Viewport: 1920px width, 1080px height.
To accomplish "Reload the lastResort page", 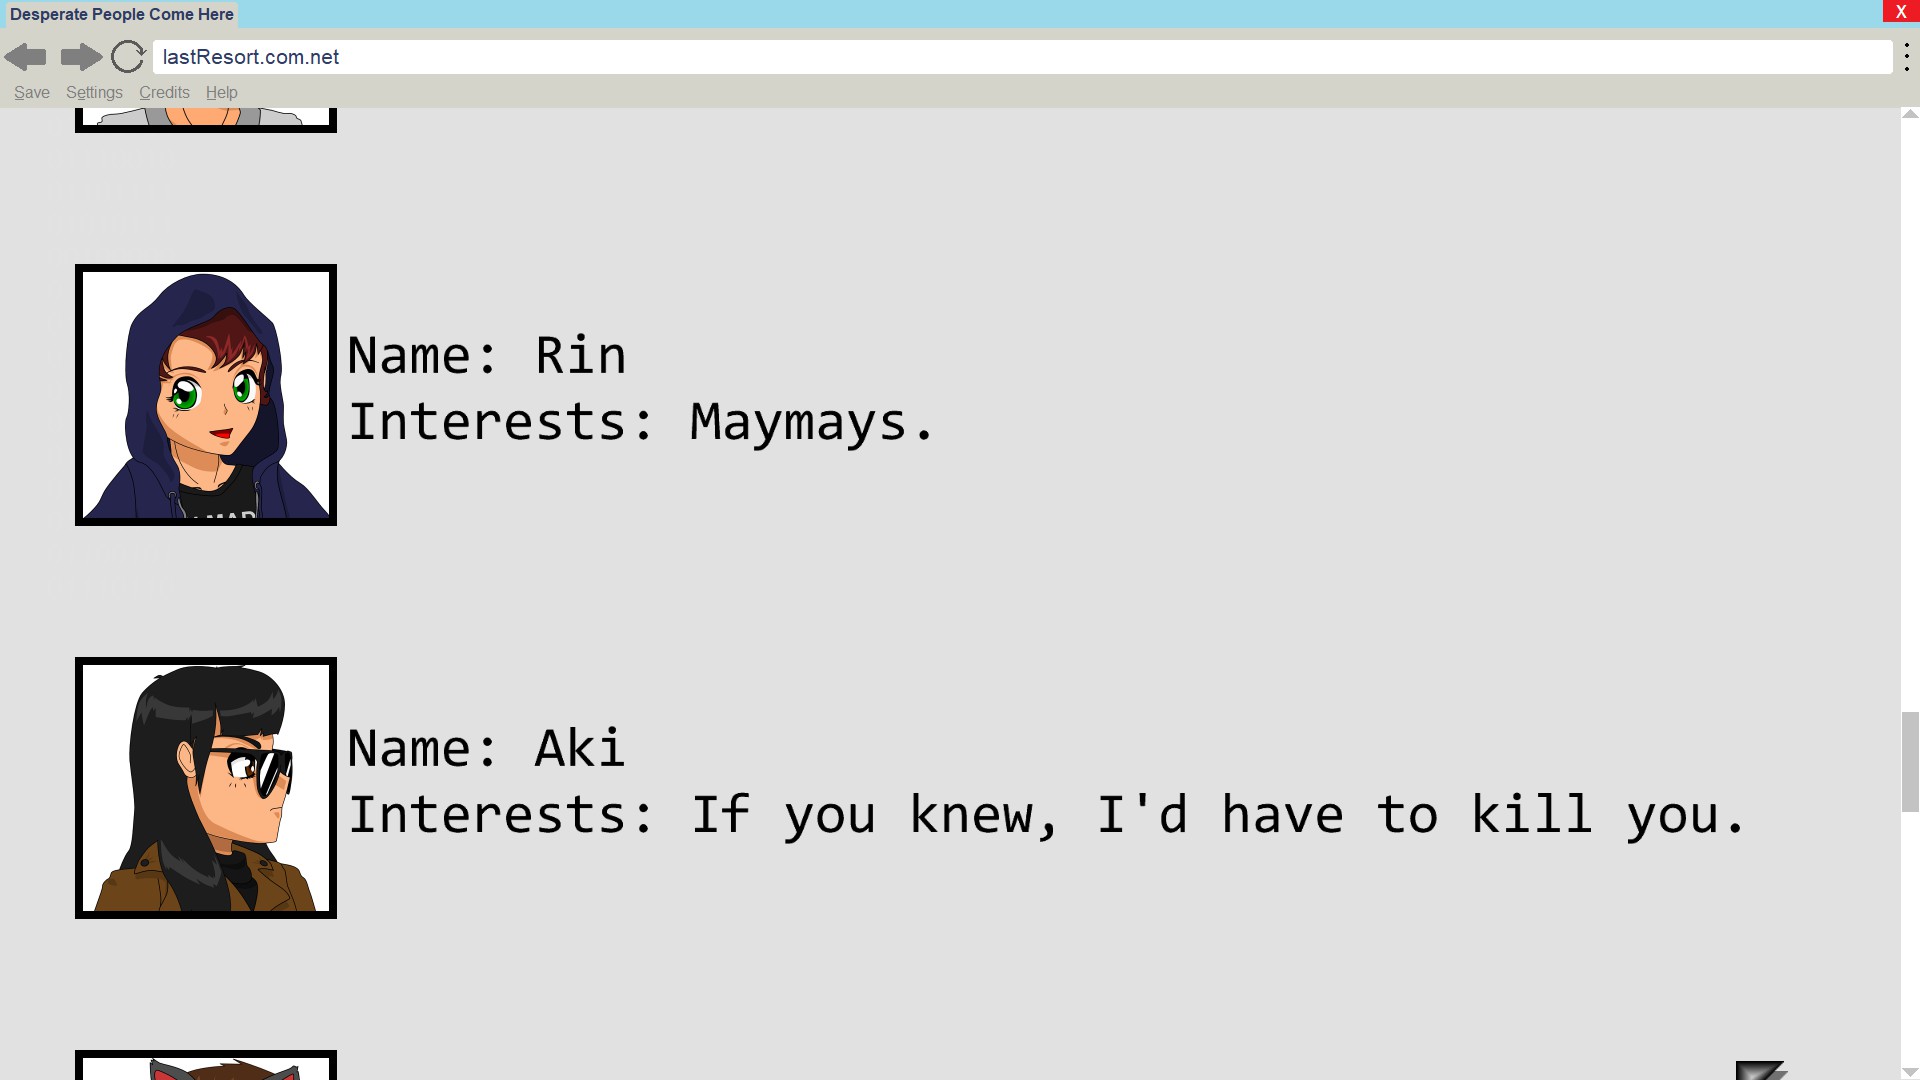I will [x=128, y=57].
